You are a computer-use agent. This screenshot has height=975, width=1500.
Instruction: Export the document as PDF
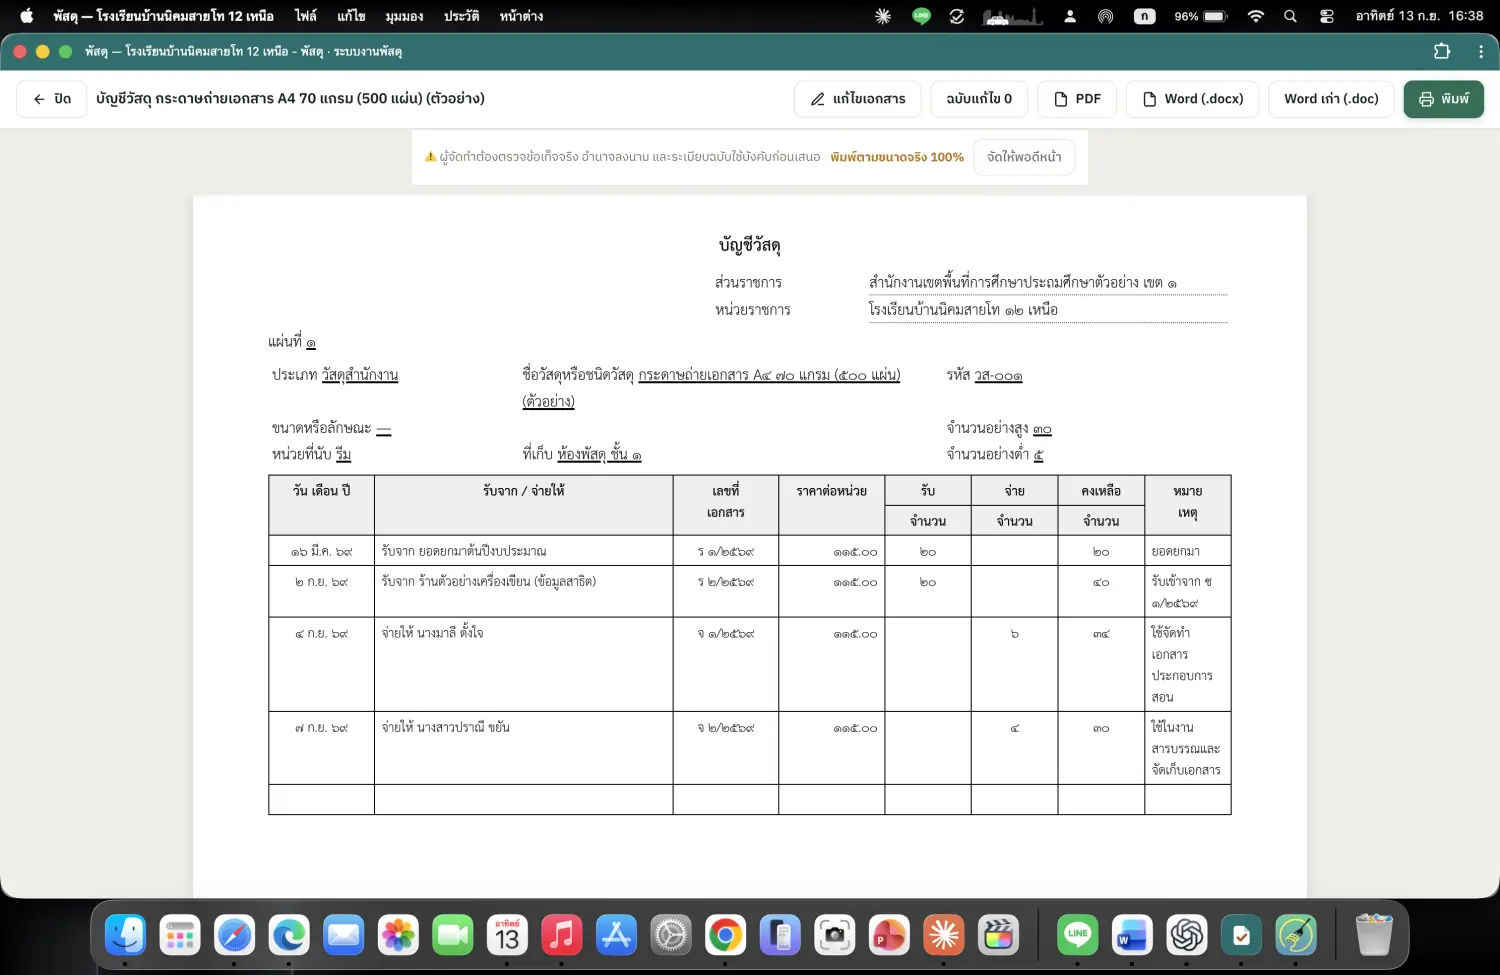1077,99
